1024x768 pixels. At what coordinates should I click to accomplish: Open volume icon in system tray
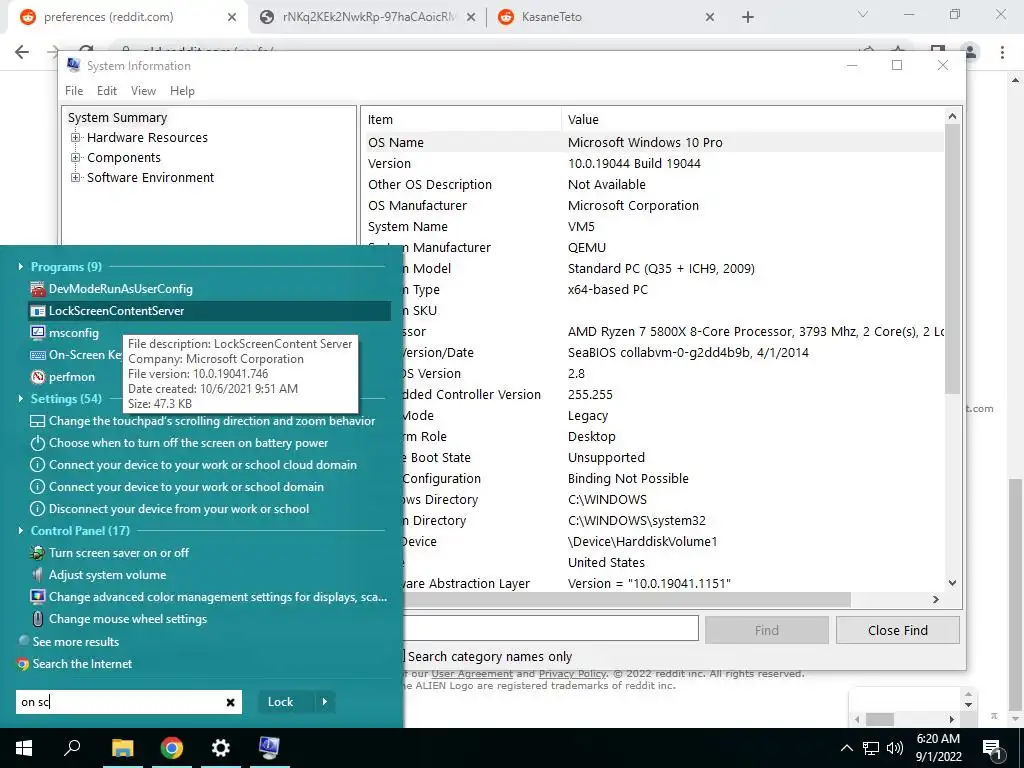pos(895,748)
